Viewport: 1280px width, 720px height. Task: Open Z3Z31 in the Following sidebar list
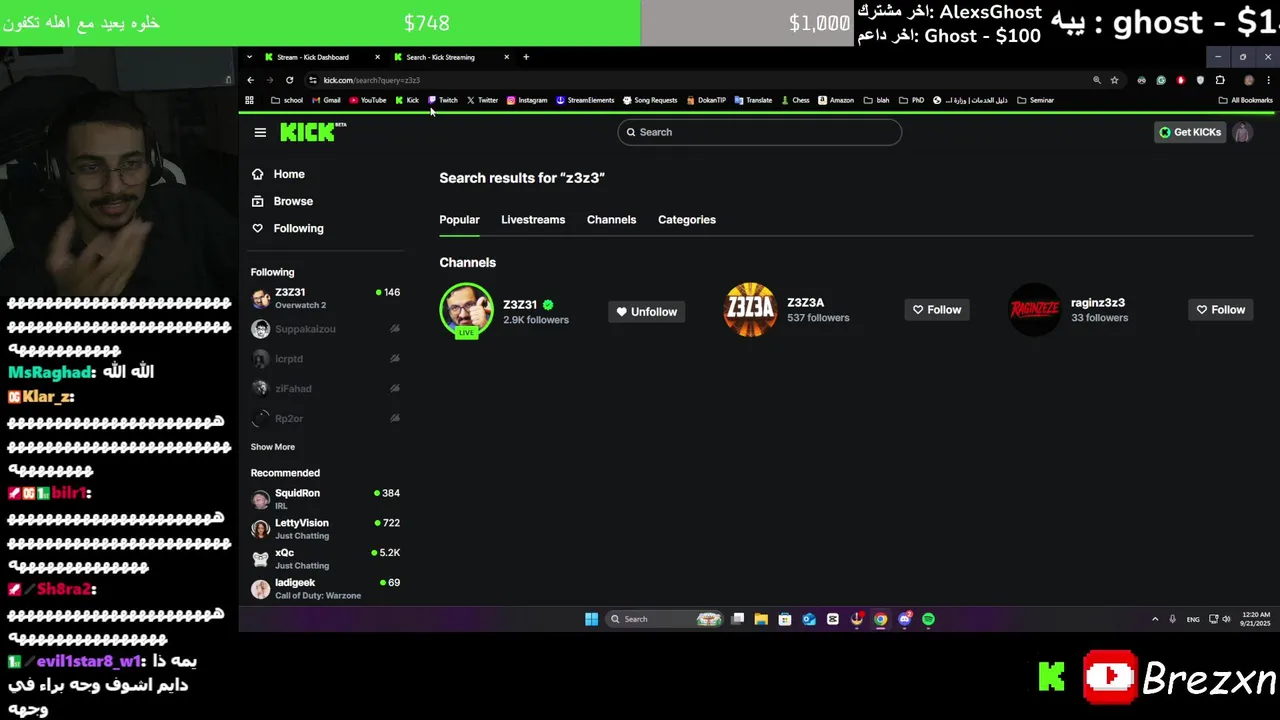click(325, 298)
